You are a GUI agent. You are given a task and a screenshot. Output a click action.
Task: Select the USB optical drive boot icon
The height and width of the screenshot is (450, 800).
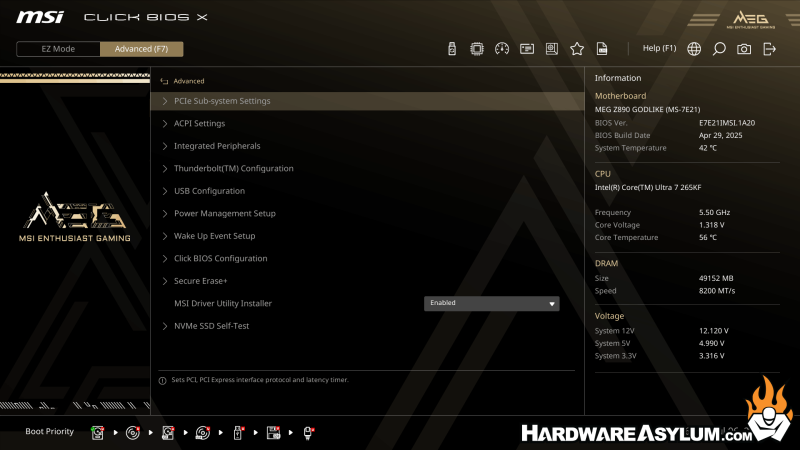203,433
